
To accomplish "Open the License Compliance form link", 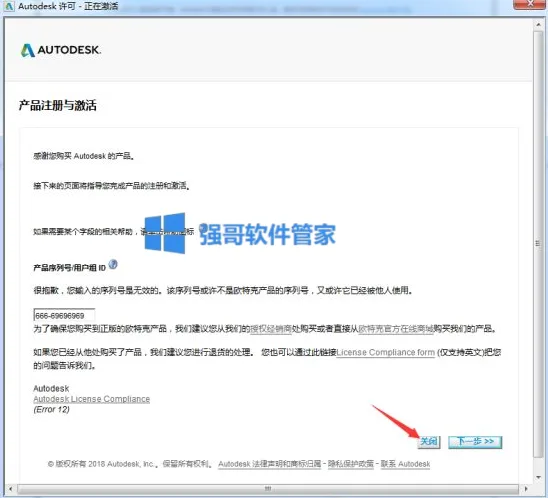I will pyautogui.click(x=386, y=352).
